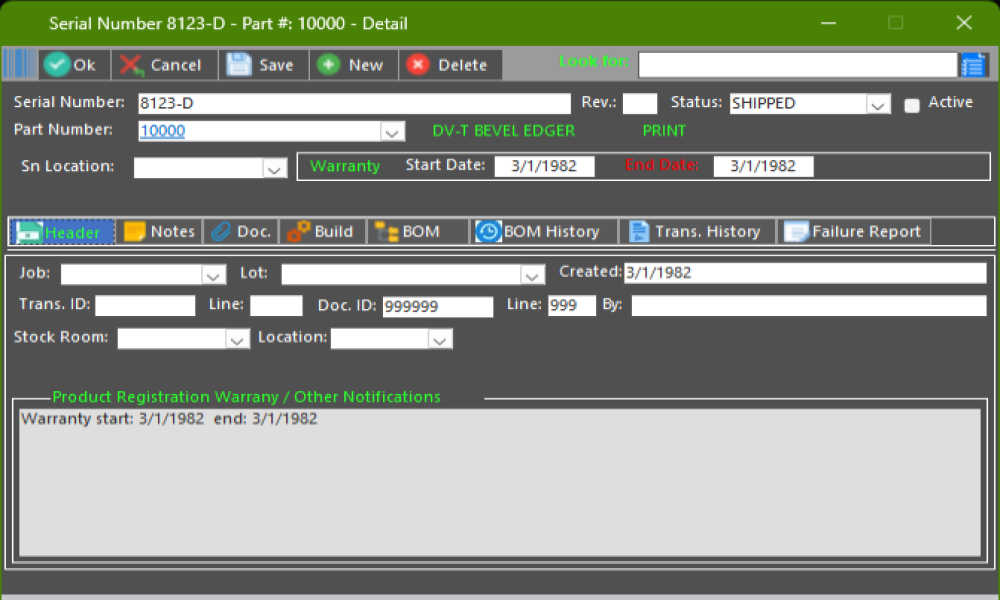Screen dimensions: 1000x600
Task: Click the green plus New icon
Action: tap(328, 65)
